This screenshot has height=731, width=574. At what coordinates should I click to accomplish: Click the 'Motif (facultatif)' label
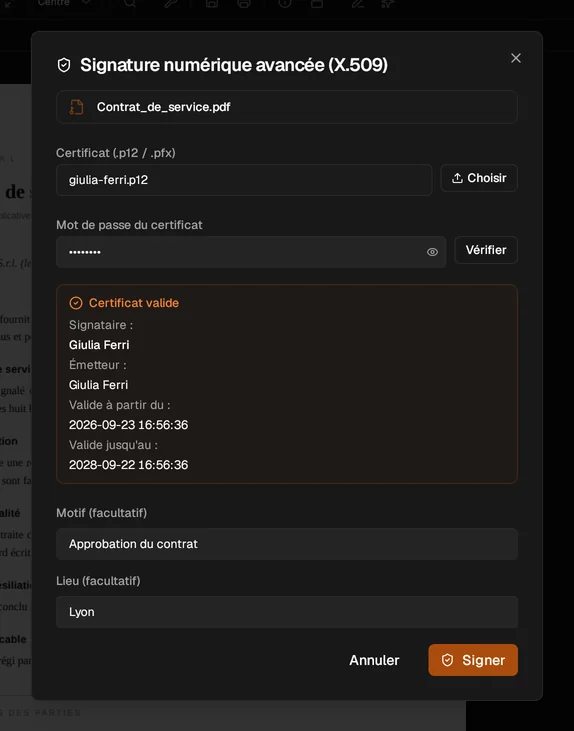pyautogui.click(x=102, y=513)
